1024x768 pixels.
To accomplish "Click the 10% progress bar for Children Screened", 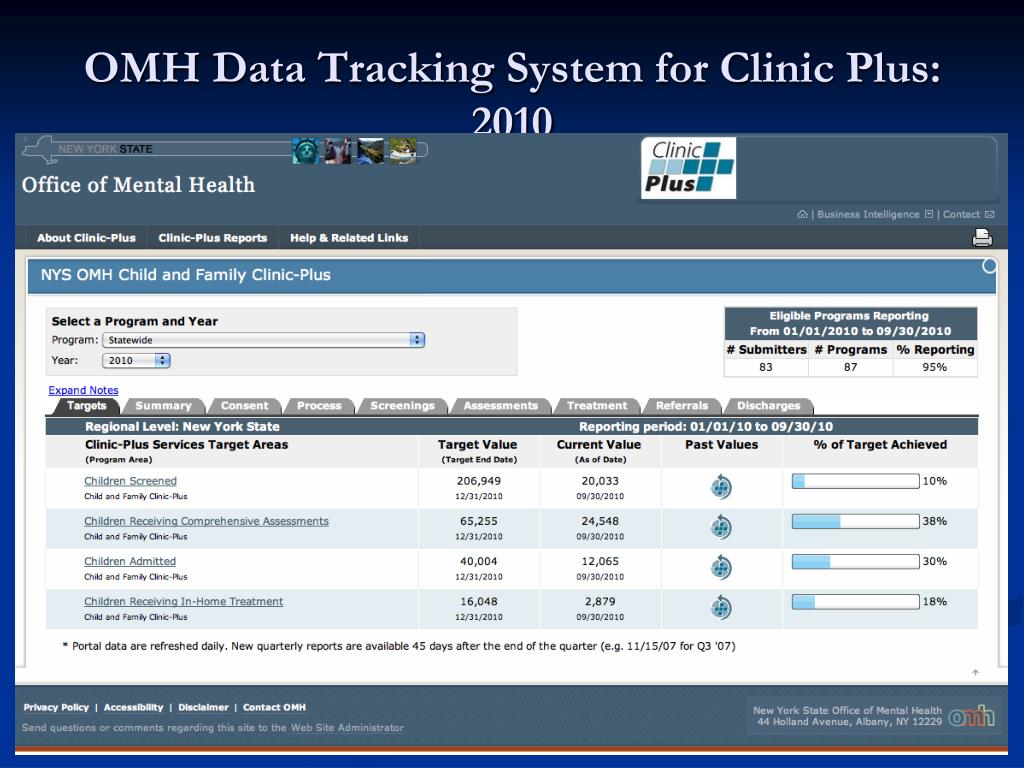I will (856, 481).
